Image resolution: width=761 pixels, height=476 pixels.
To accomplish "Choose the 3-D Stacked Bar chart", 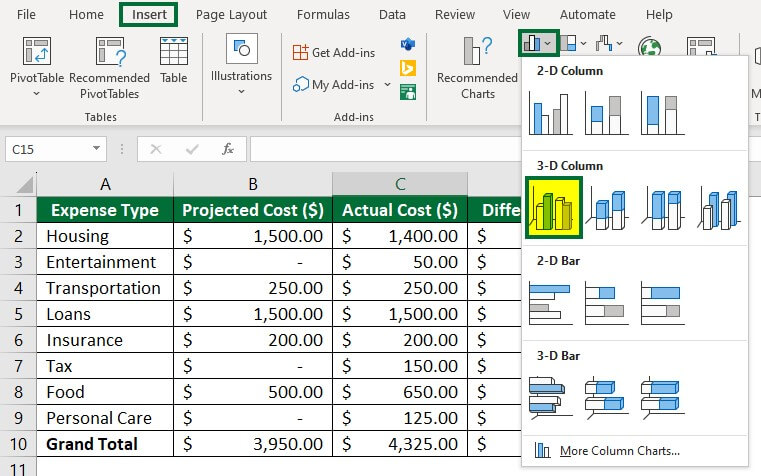I will click(x=606, y=397).
